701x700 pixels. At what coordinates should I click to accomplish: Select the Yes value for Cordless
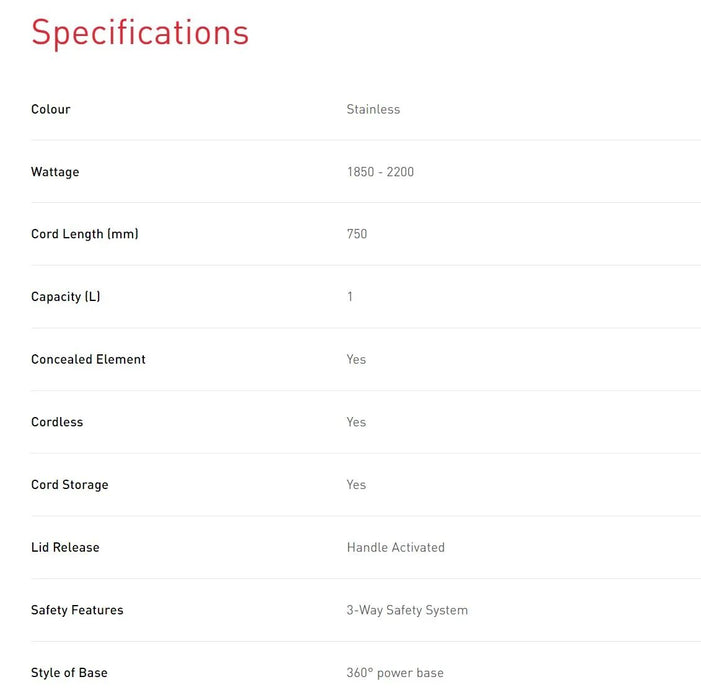pos(356,422)
